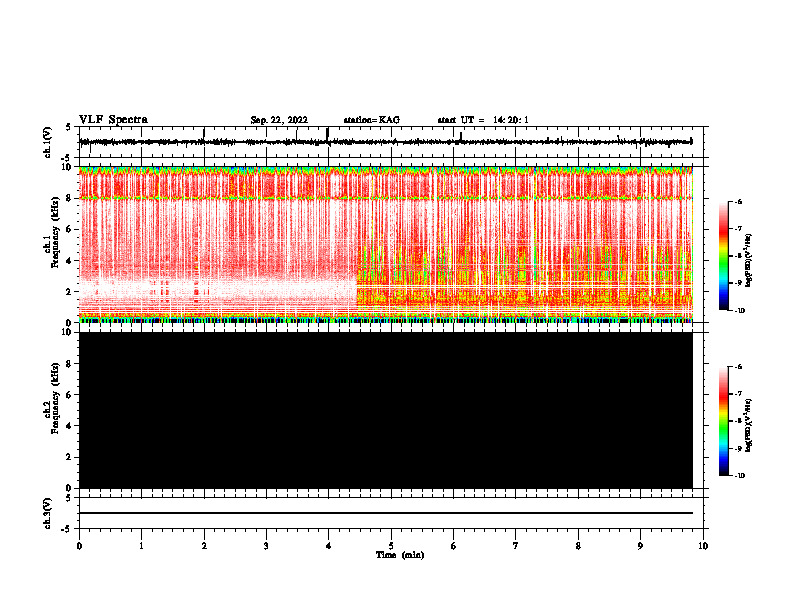Click time axis tick label "7"
This screenshot has height=612, width=792.
(x=516, y=546)
